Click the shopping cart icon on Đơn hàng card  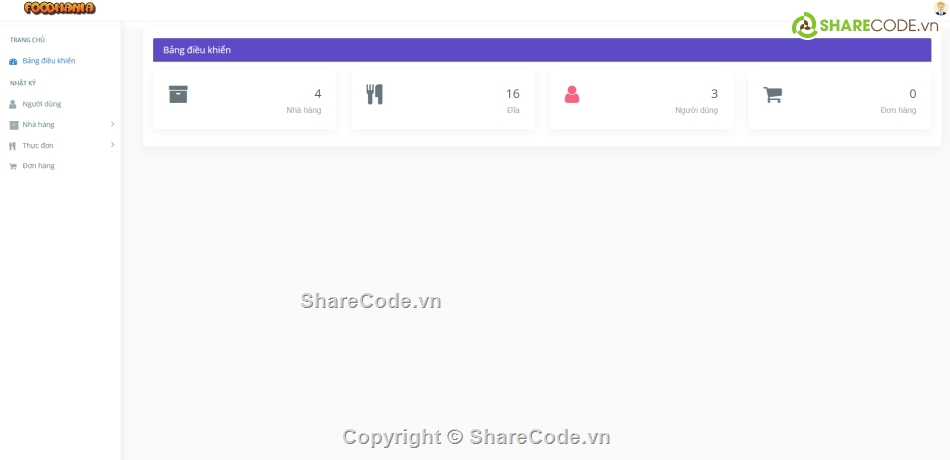click(772, 94)
